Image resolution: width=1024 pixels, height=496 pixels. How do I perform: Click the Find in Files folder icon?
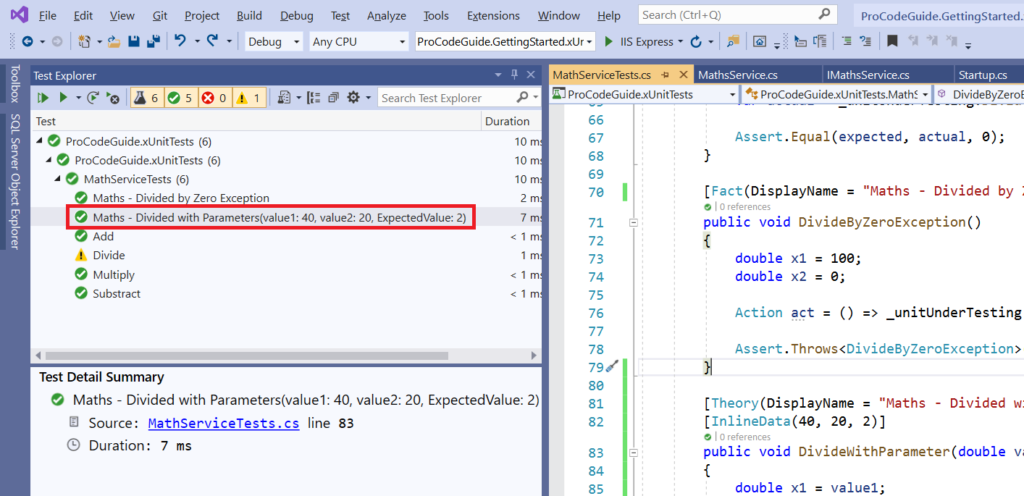coord(733,42)
